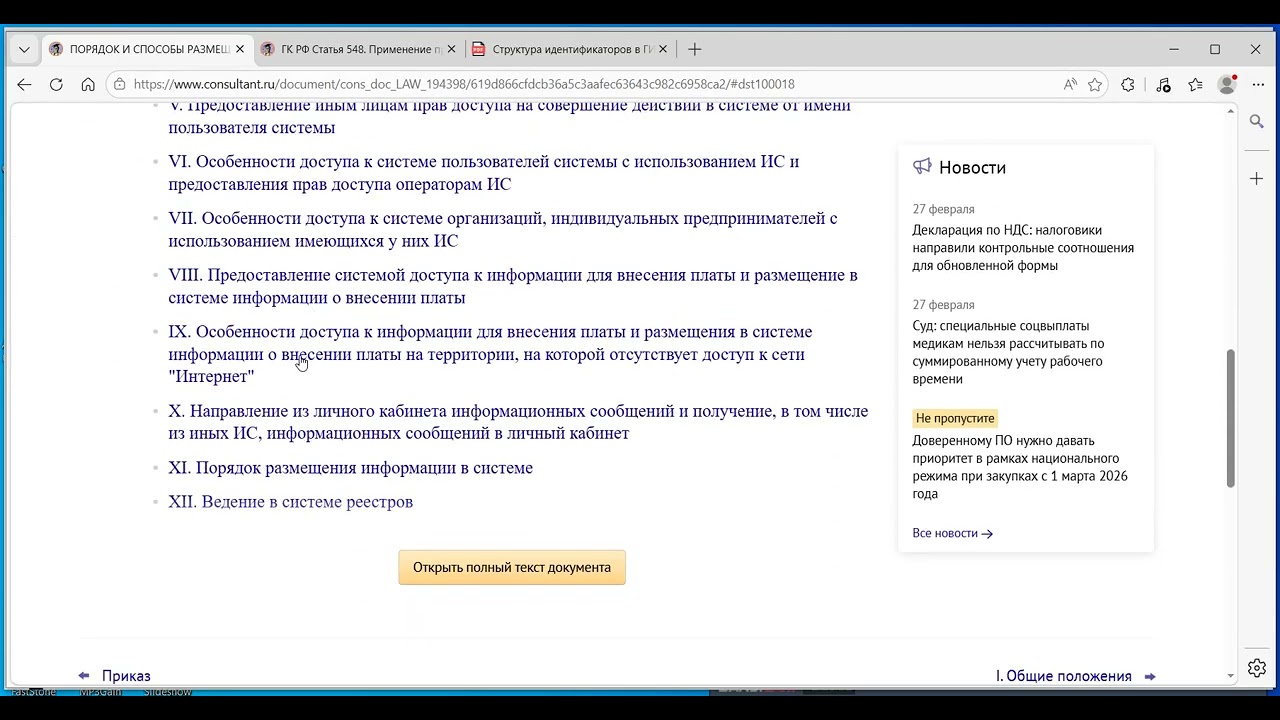This screenshot has height=720, width=1280.
Task: Open section V about access rights
Action: coord(509,116)
